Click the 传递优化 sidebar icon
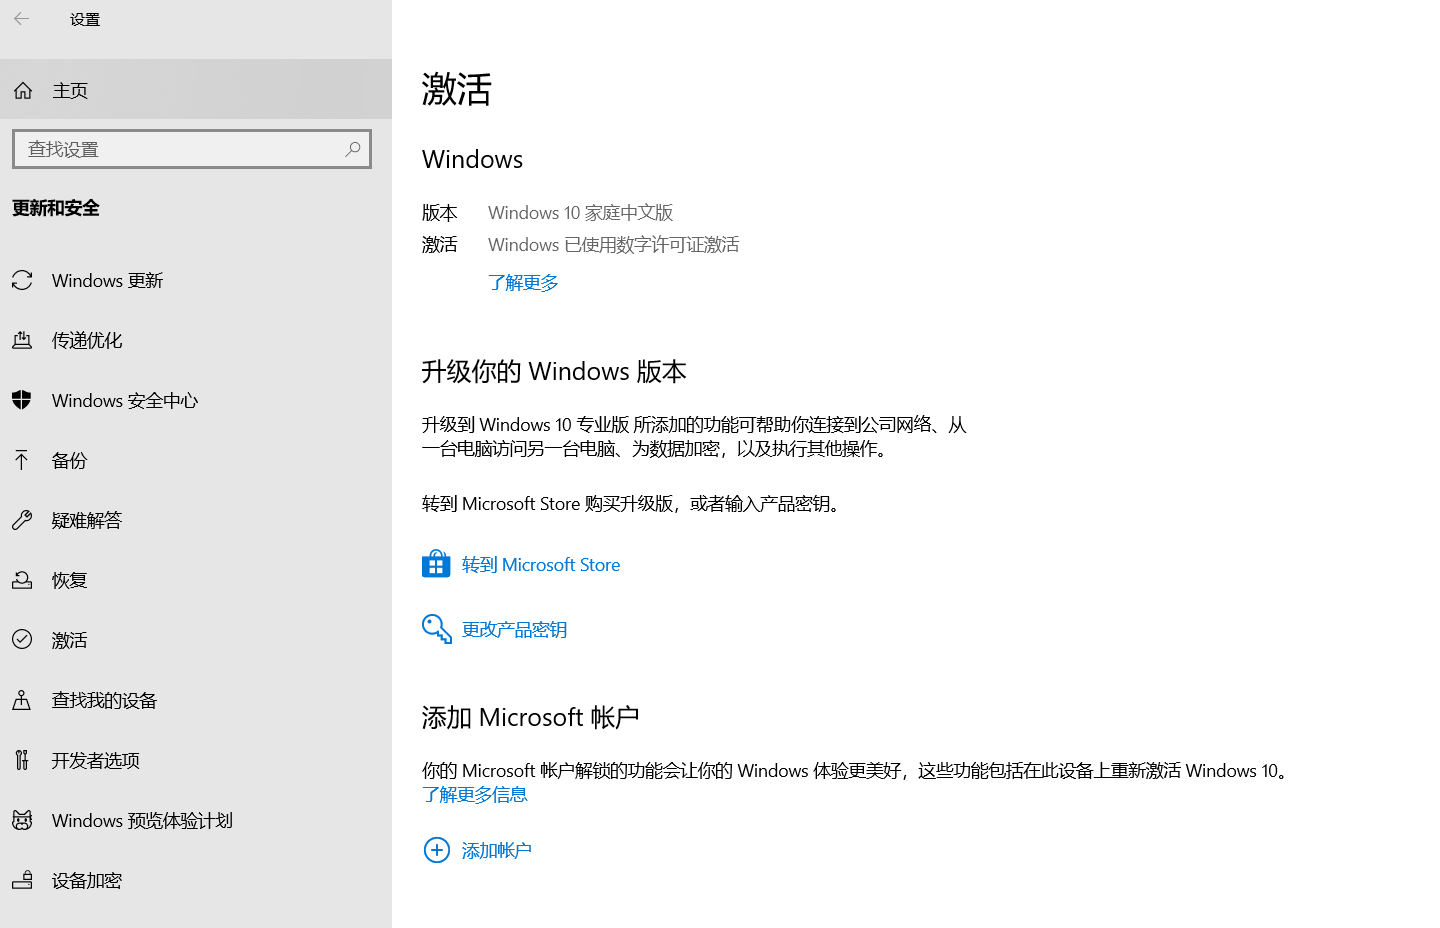Screen dimensions: 1440x928 click(x=22, y=340)
